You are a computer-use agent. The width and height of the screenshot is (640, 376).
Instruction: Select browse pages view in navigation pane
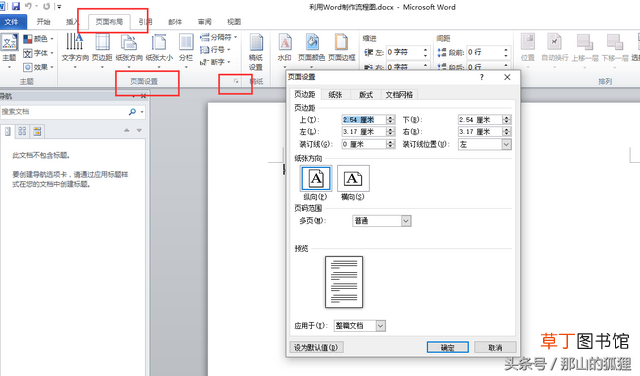[22, 131]
